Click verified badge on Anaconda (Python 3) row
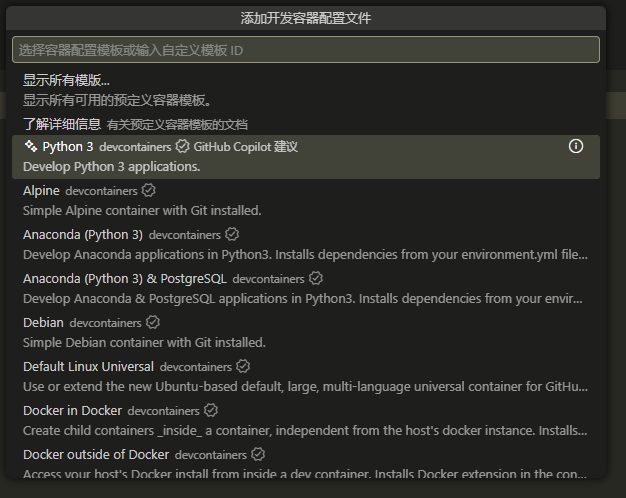The width and height of the screenshot is (626, 498). (232, 234)
